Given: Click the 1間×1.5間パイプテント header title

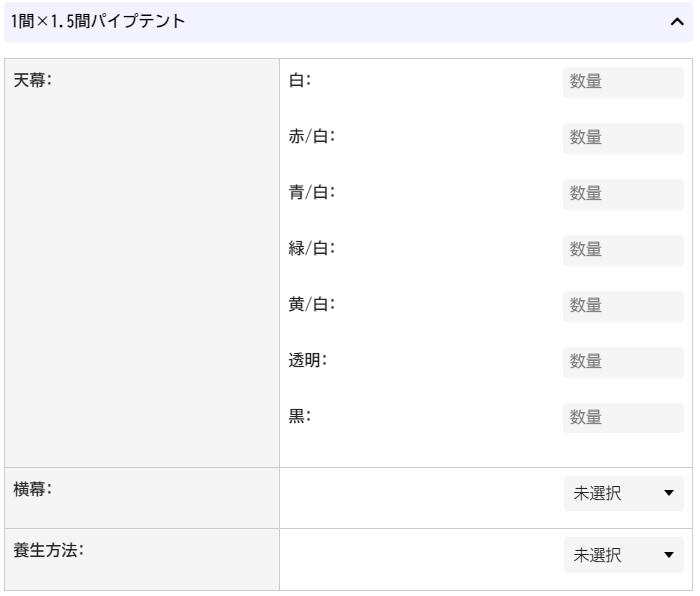Looking at the screenshot, I should tap(98, 21).
